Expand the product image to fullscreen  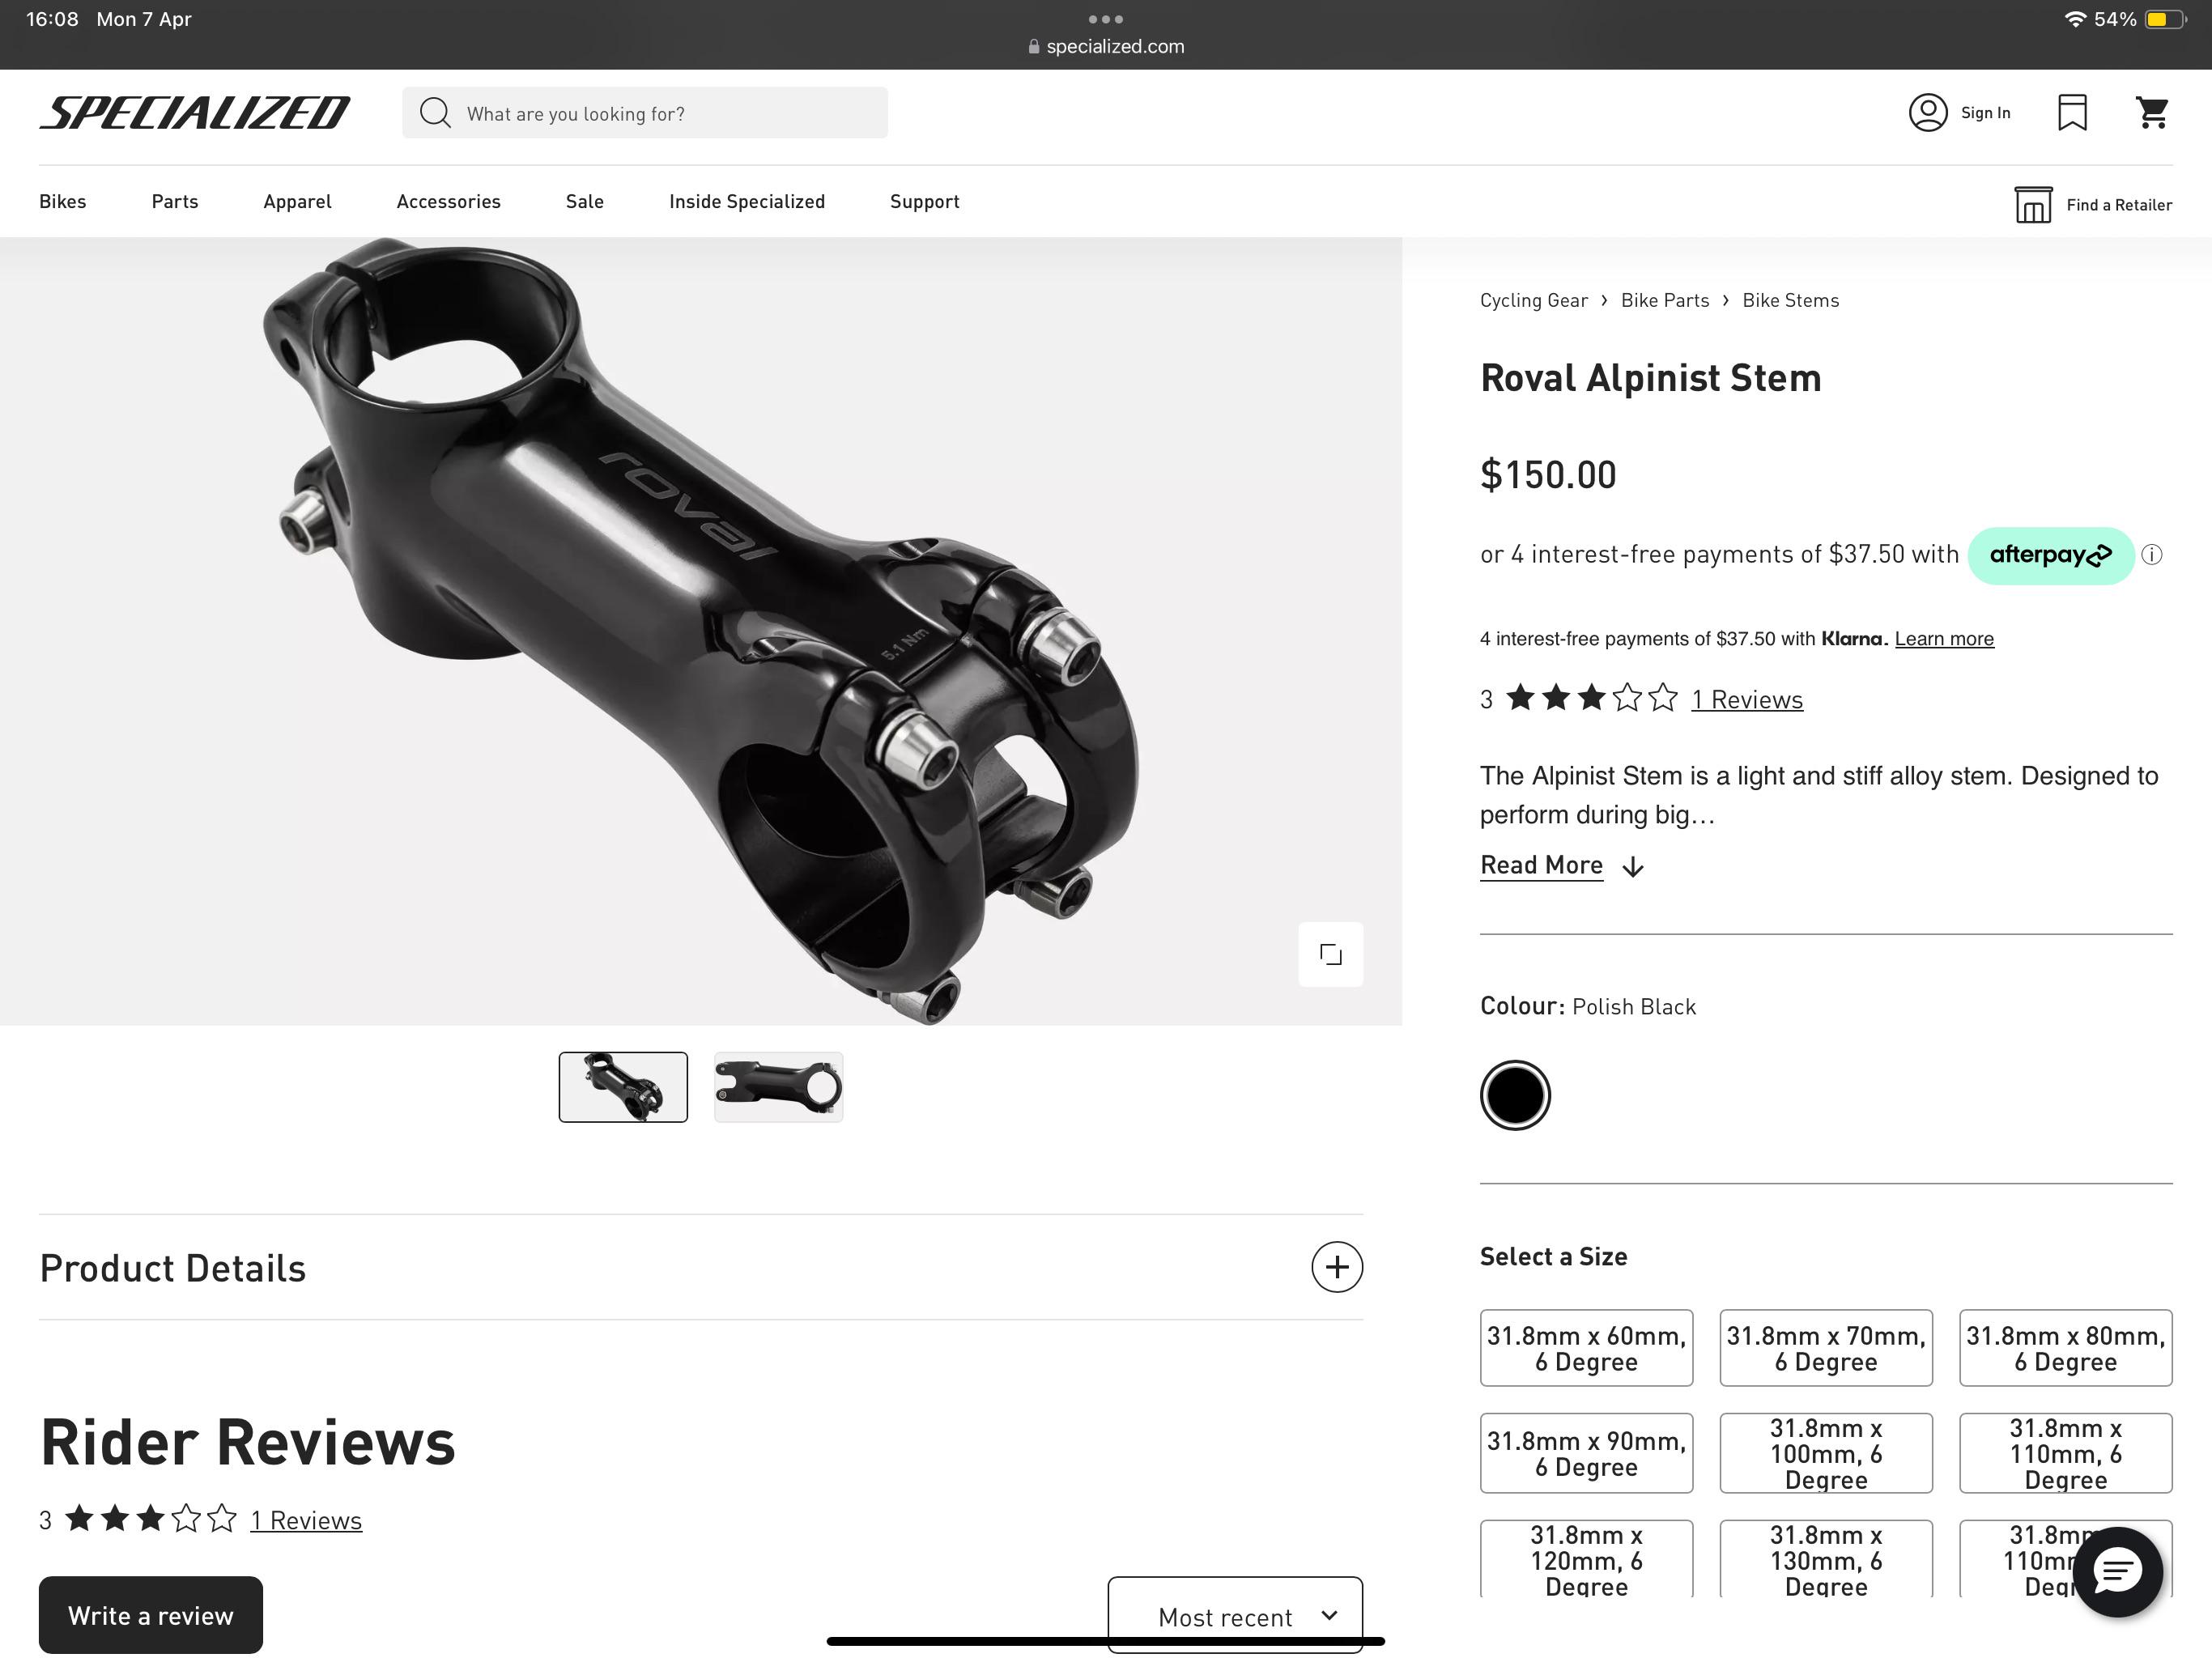tap(1330, 954)
